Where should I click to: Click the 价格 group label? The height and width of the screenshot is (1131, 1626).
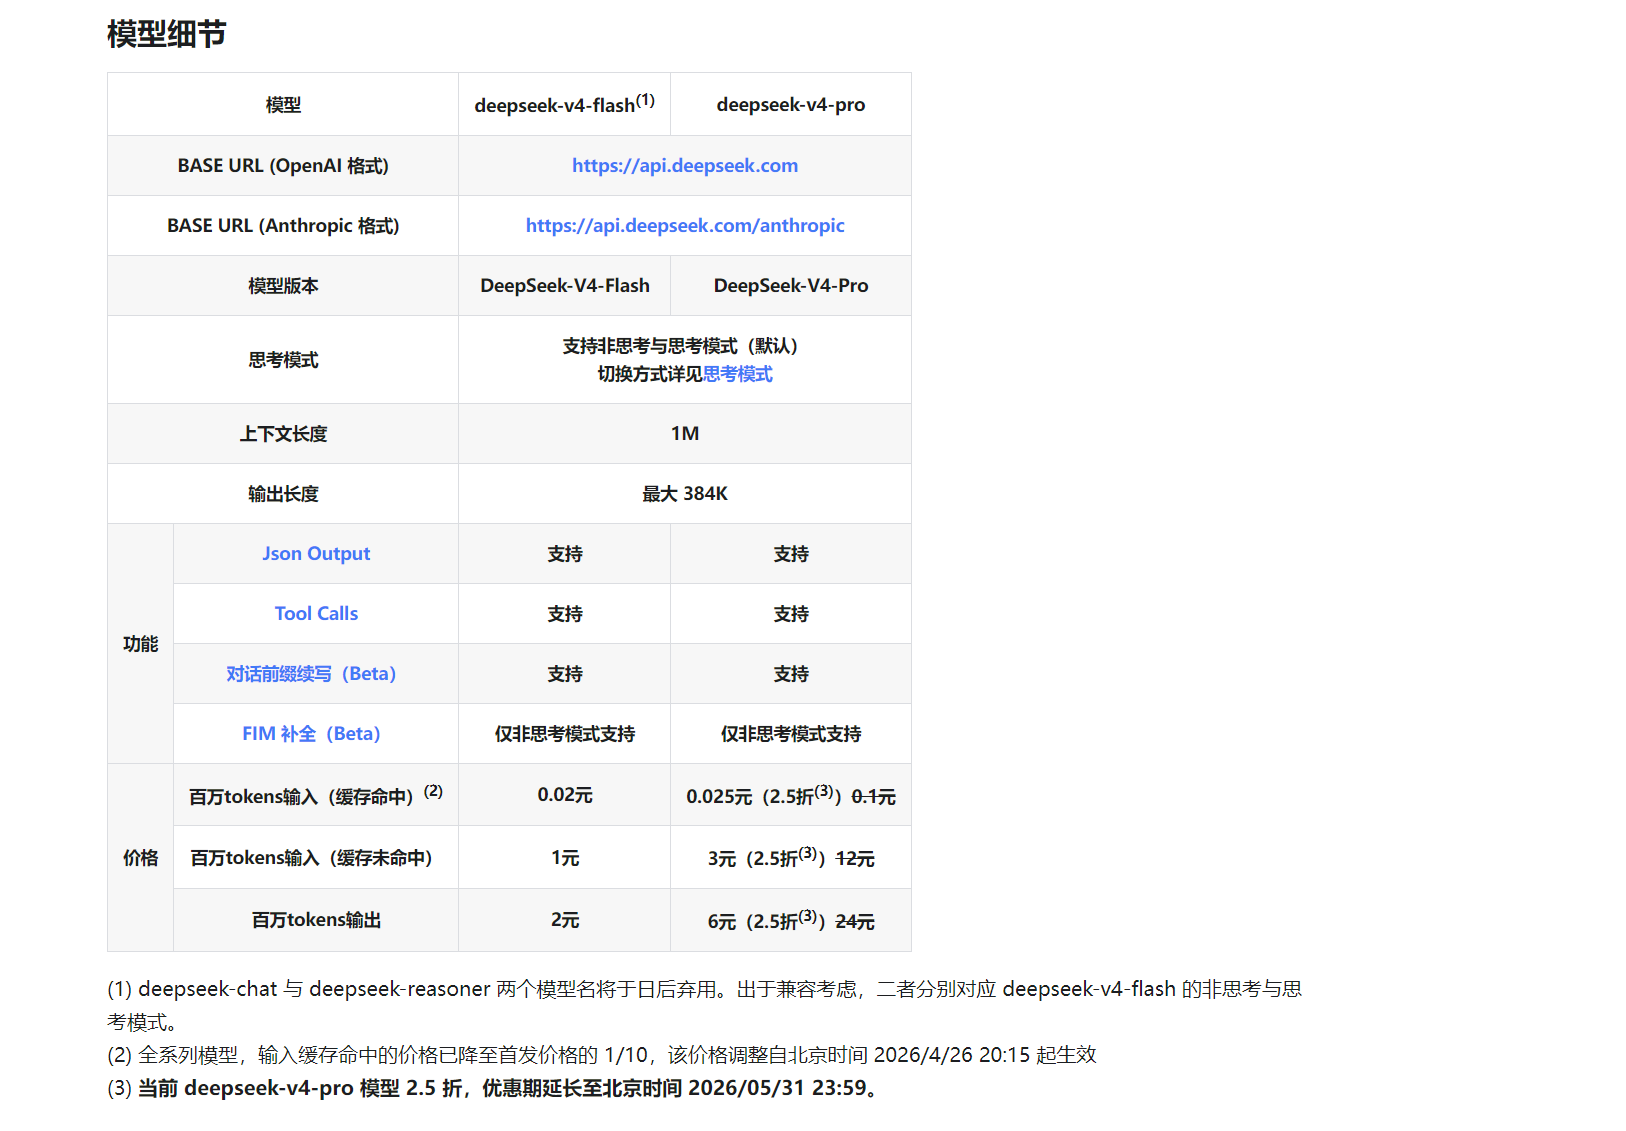(x=141, y=858)
